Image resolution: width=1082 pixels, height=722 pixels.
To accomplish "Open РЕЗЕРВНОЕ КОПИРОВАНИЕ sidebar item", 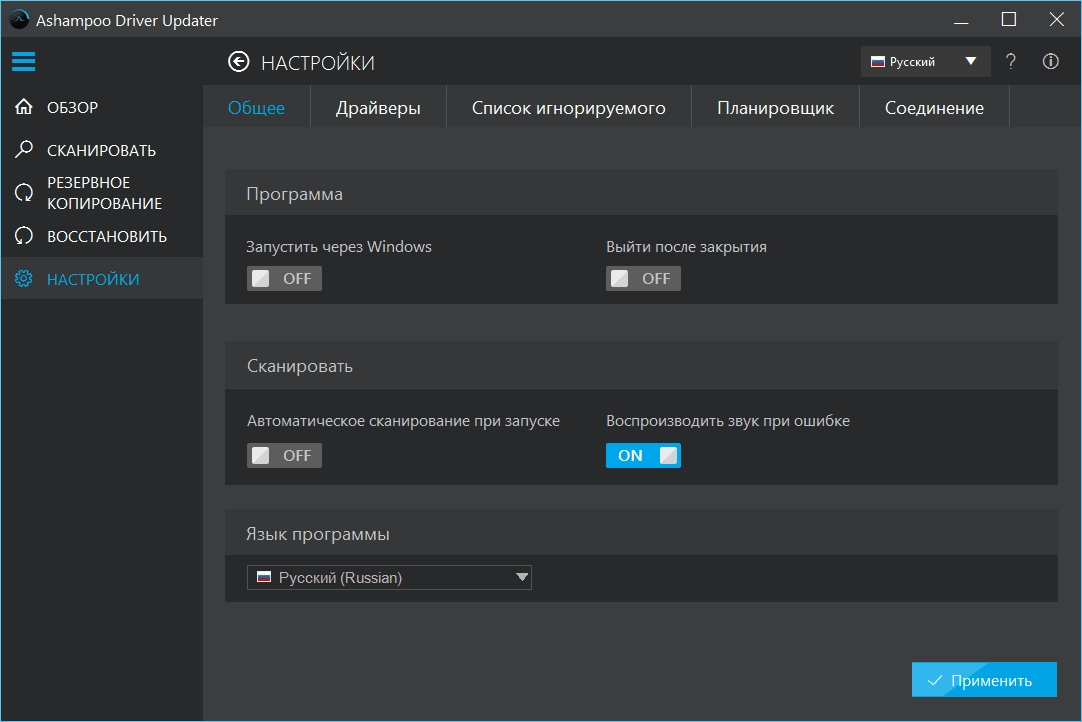I will (102, 193).
